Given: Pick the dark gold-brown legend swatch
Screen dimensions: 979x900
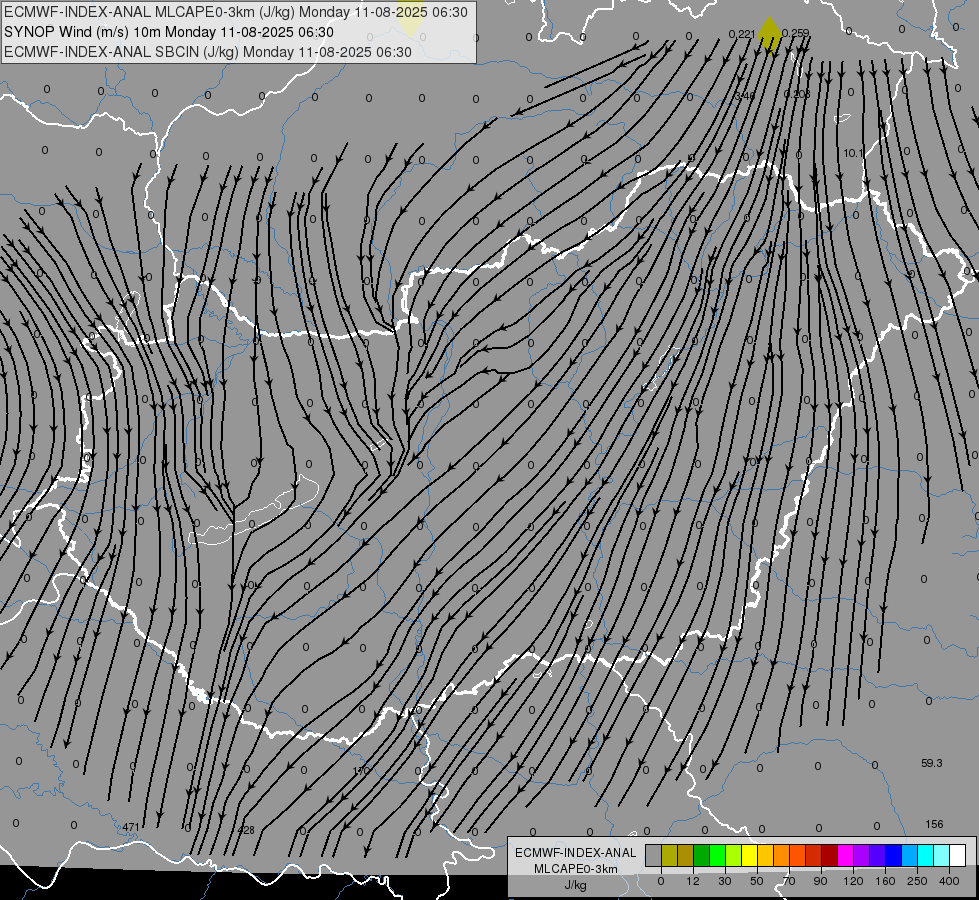Looking at the screenshot, I should point(686,855).
